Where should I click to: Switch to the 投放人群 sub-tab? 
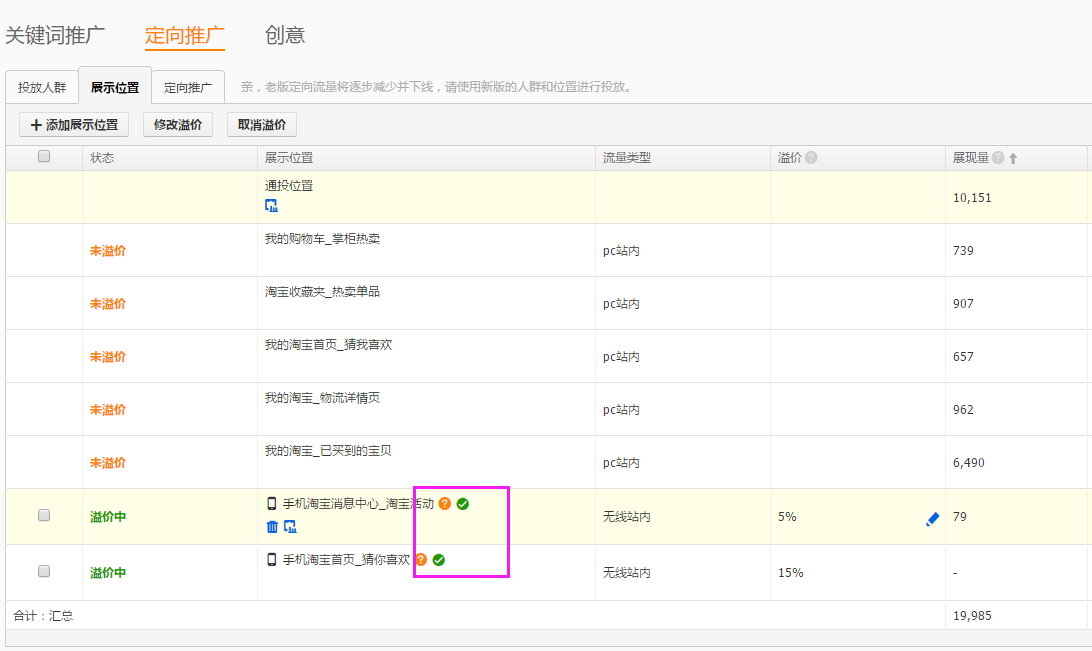pyautogui.click(x=42, y=87)
